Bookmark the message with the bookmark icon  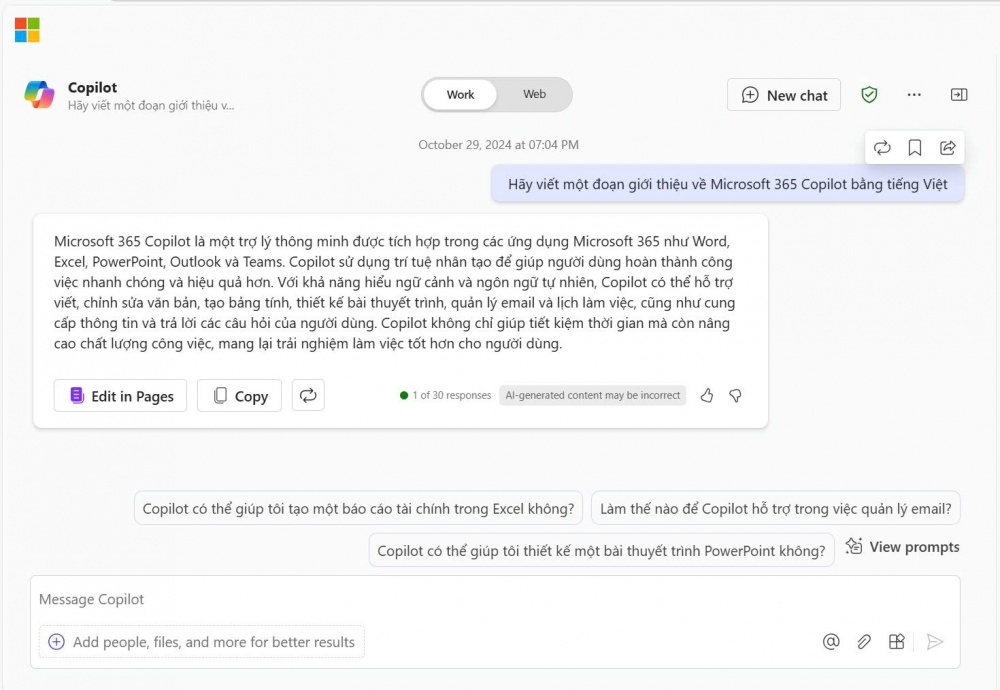(914, 147)
